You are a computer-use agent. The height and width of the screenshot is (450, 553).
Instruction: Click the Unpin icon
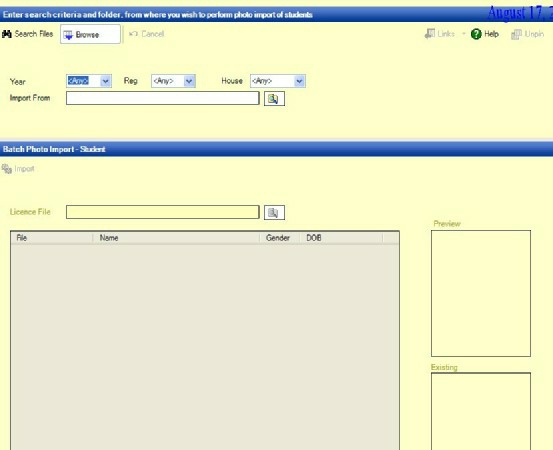(516, 34)
